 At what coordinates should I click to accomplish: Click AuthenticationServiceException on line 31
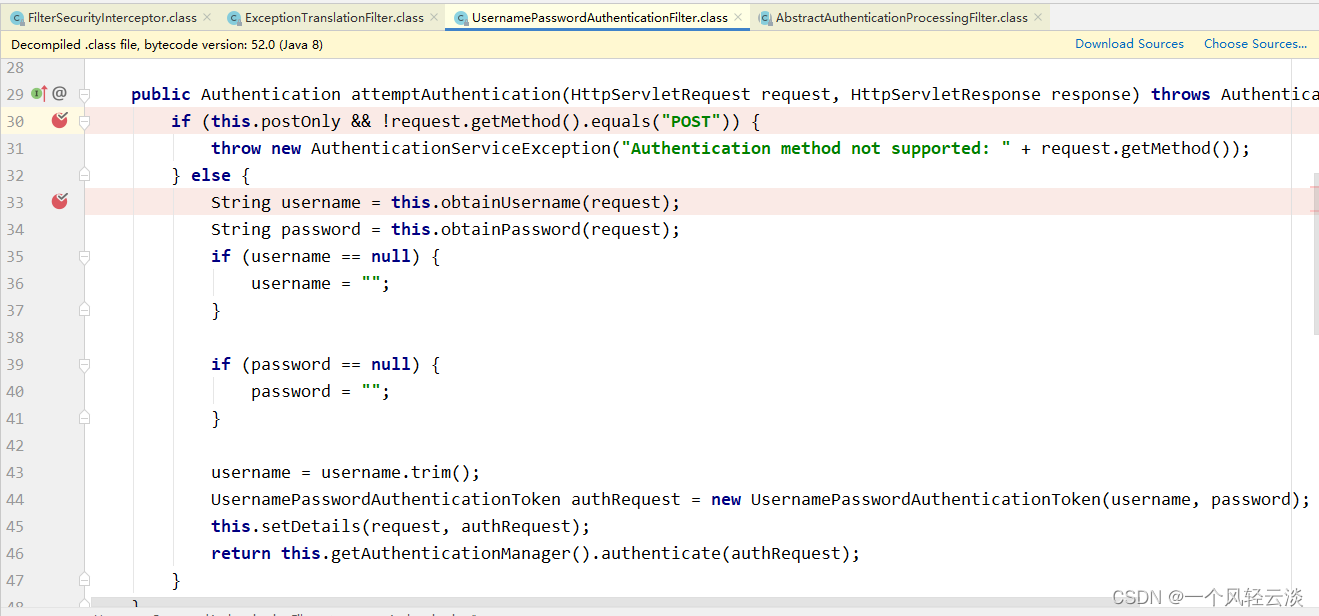pos(460,148)
